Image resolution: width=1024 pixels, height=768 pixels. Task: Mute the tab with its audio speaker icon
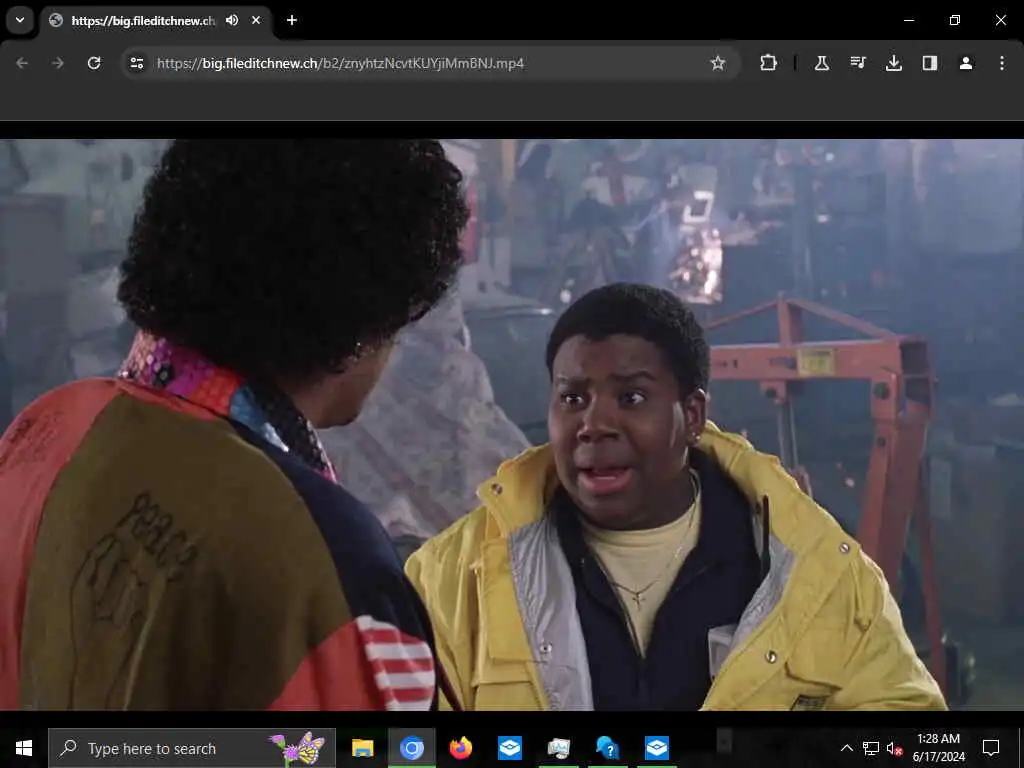(x=232, y=20)
